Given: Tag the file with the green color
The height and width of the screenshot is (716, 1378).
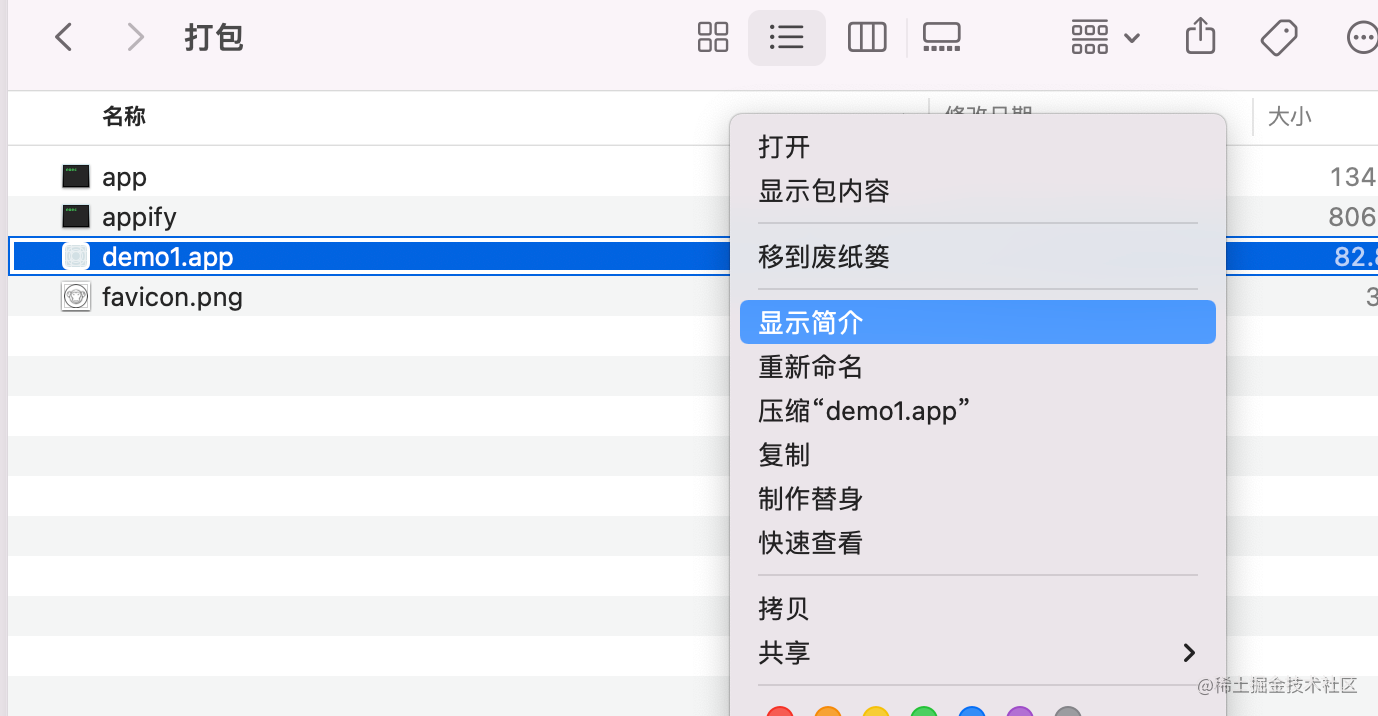Looking at the screenshot, I should tap(924, 711).
